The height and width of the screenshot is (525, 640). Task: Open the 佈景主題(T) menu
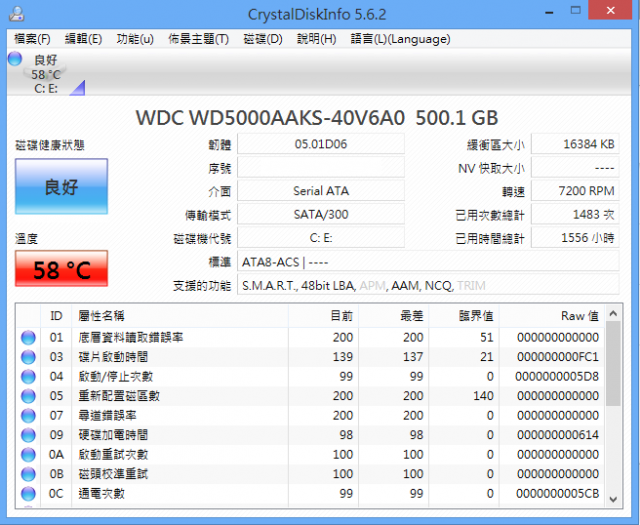click(x=198, y=39)
